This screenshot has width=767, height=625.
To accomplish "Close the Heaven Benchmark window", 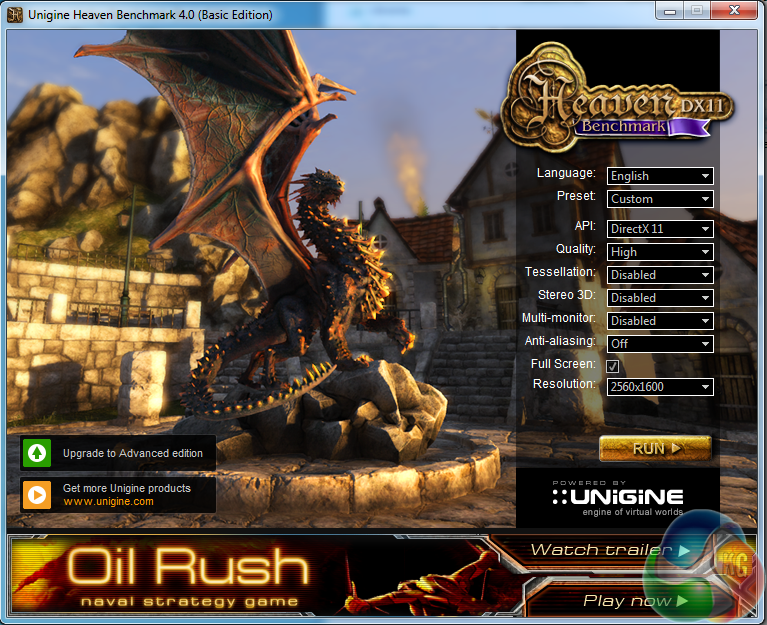I will click(734, 11).
